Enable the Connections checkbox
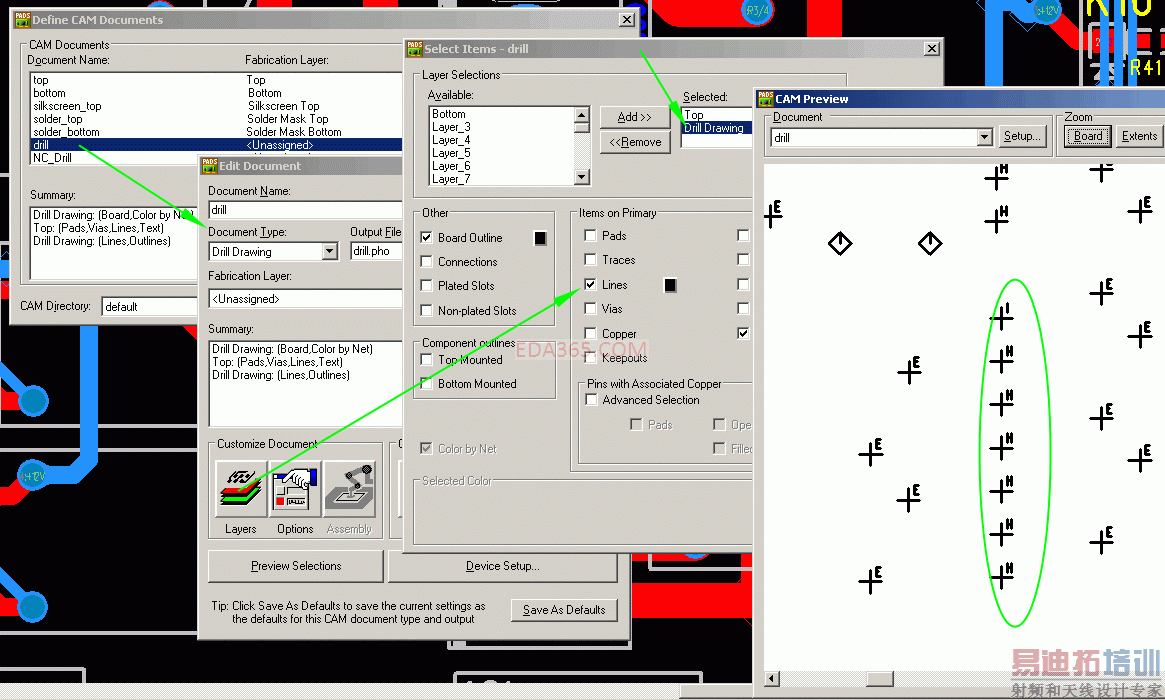The image size is (1165, 700). coord(426,262)
